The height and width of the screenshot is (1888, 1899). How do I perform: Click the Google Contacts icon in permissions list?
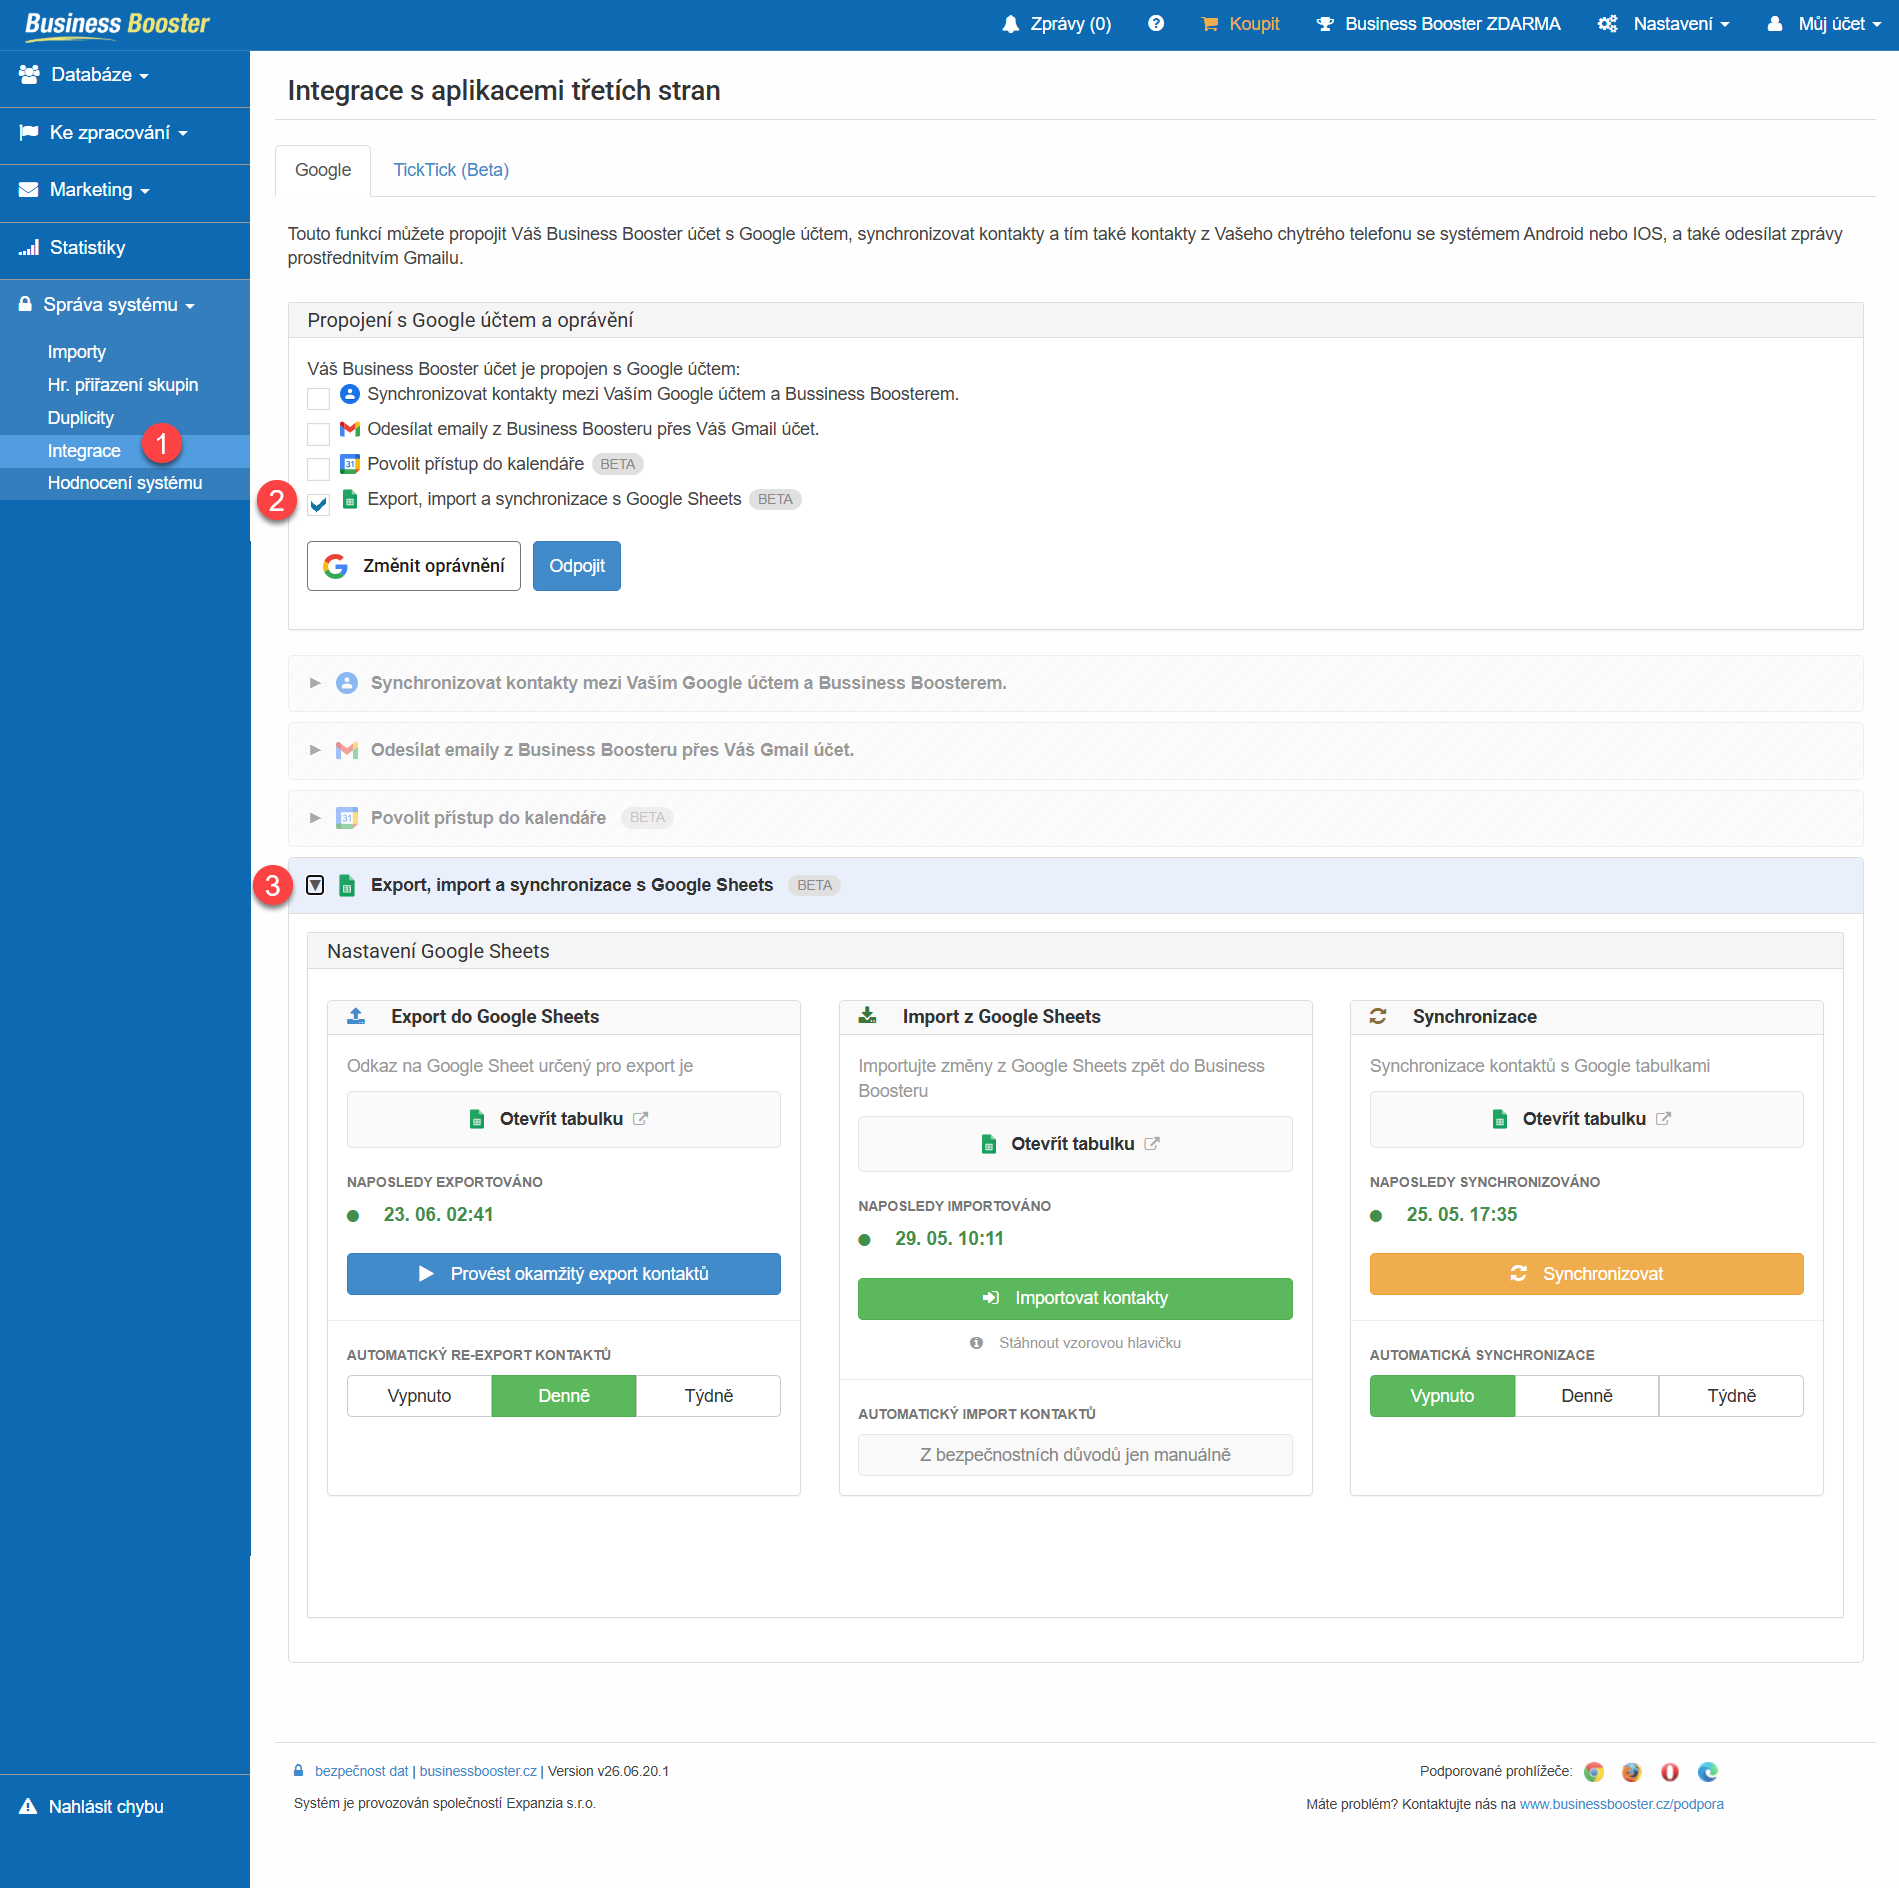[349, 394]
